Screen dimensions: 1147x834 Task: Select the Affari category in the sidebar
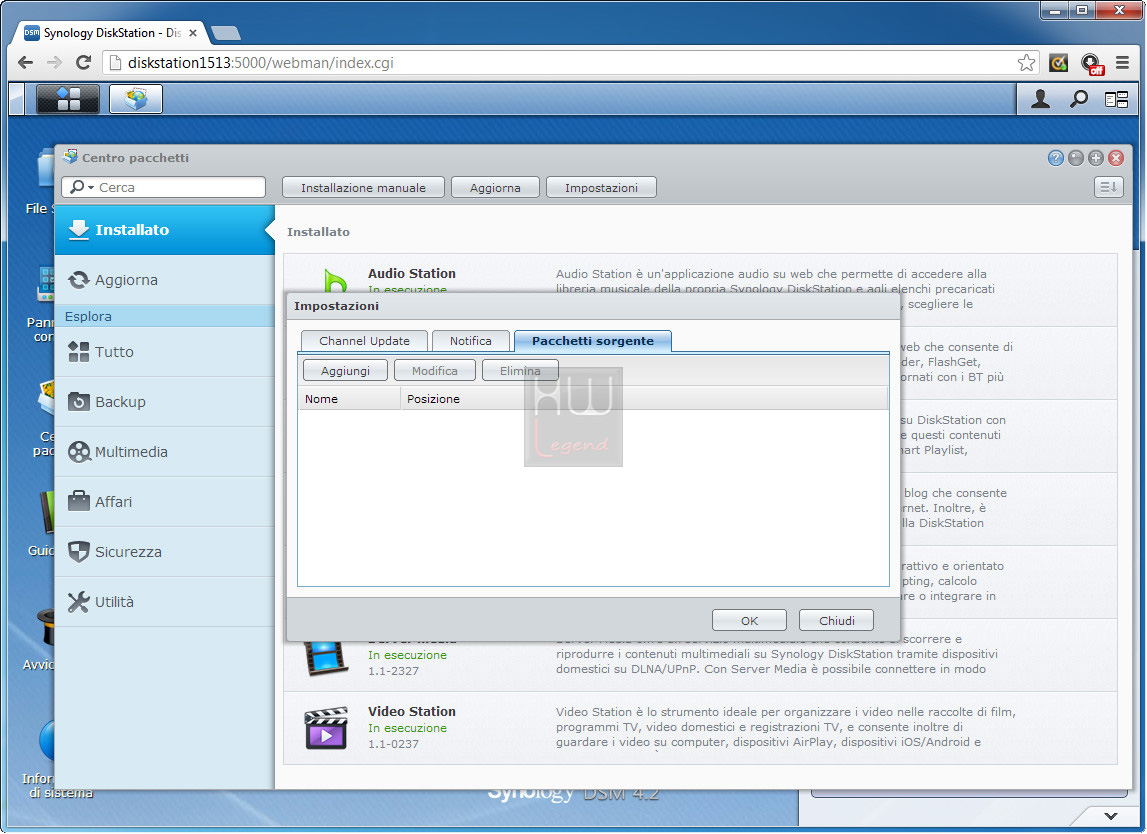(165, 502)
